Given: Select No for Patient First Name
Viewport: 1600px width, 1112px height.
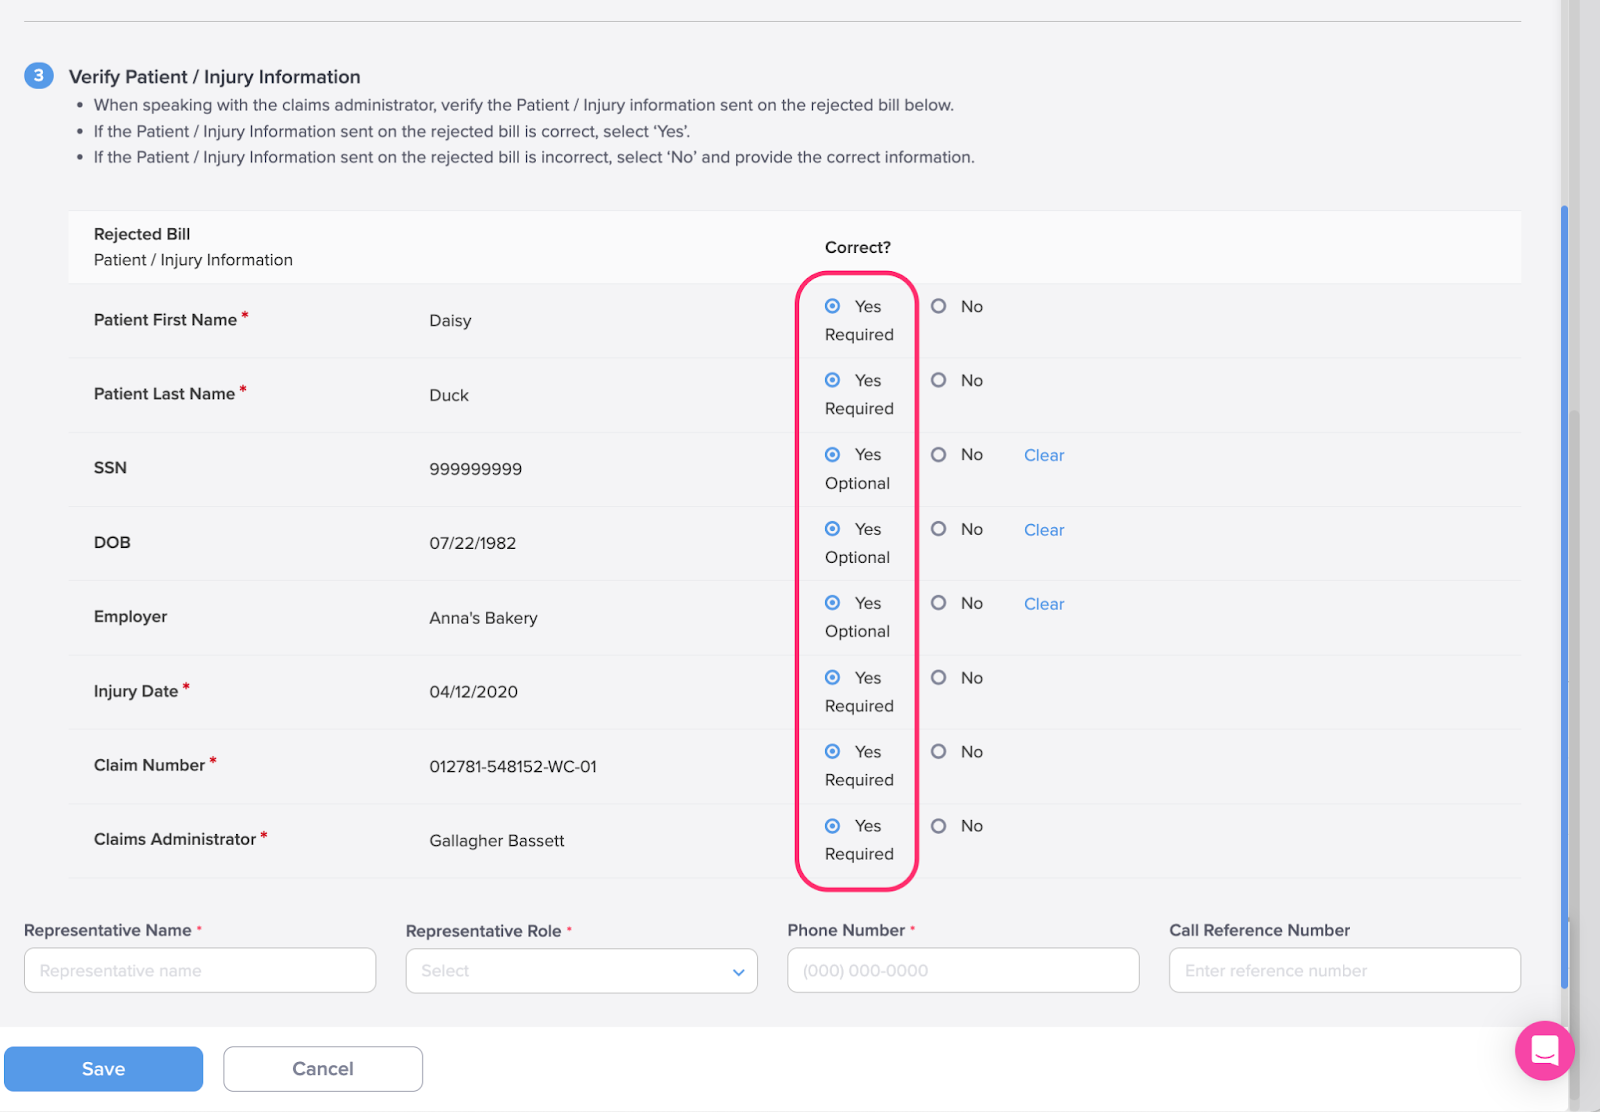Looking at the screenshot, I should pyautogui.click(x=938, y=306).
